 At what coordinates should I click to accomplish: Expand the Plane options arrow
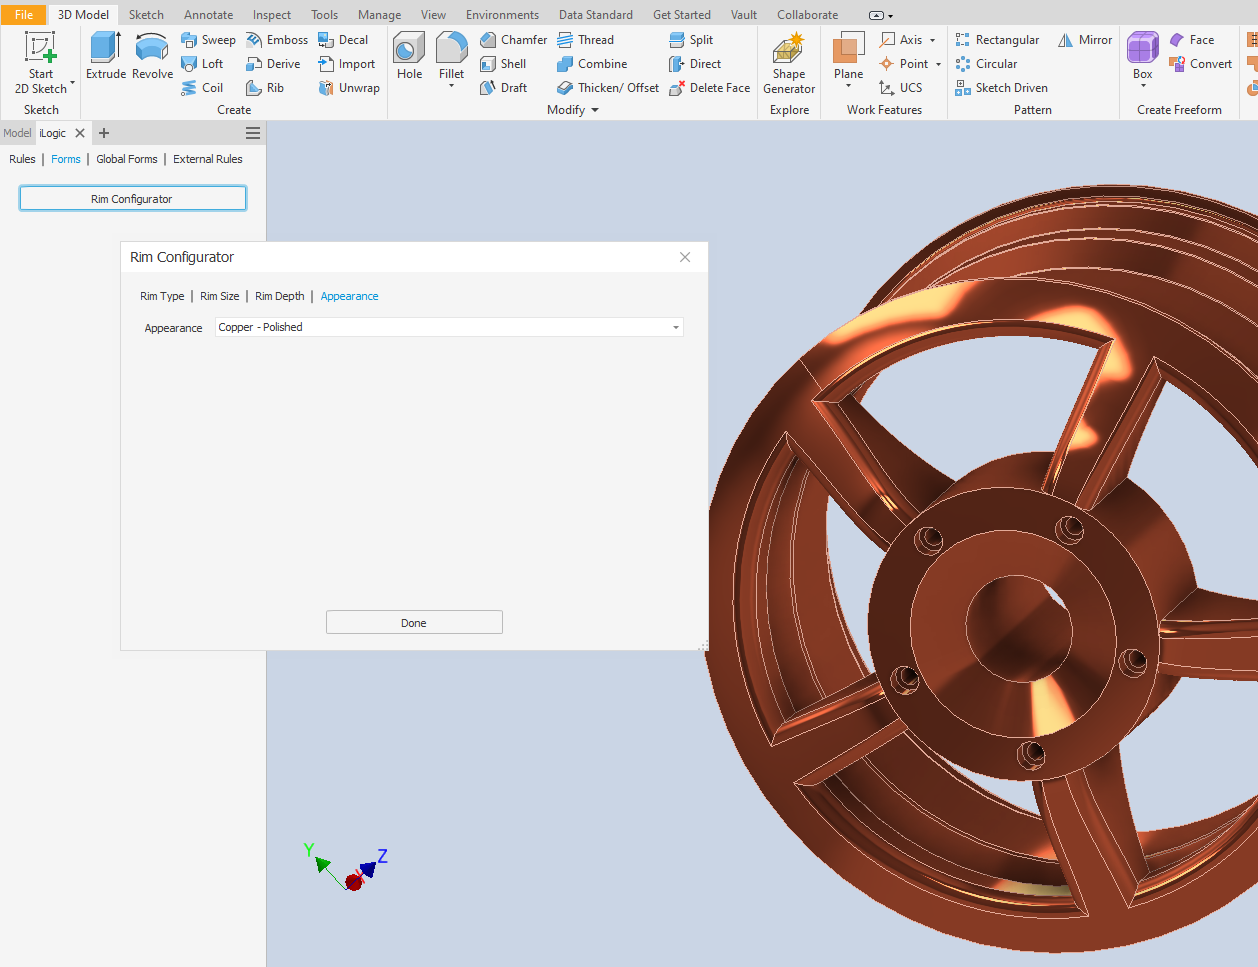pos(848,87)
